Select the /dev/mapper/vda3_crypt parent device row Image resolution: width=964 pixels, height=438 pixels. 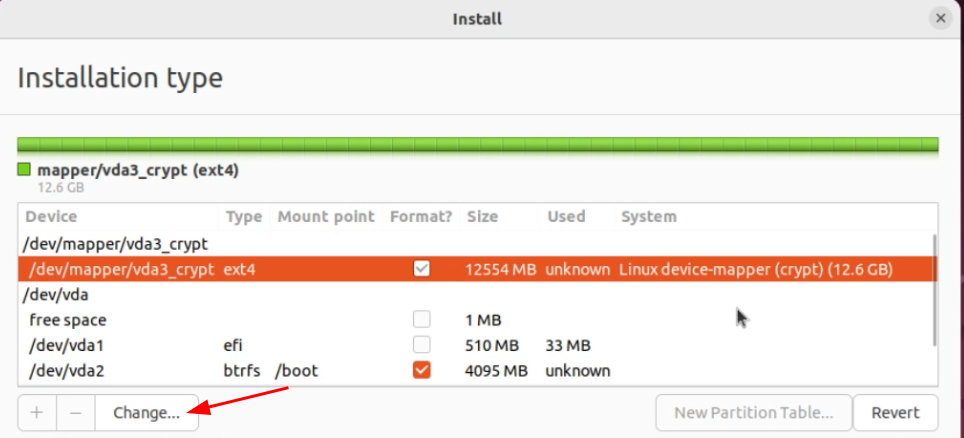pyautogui.click(x=475, y=244)
